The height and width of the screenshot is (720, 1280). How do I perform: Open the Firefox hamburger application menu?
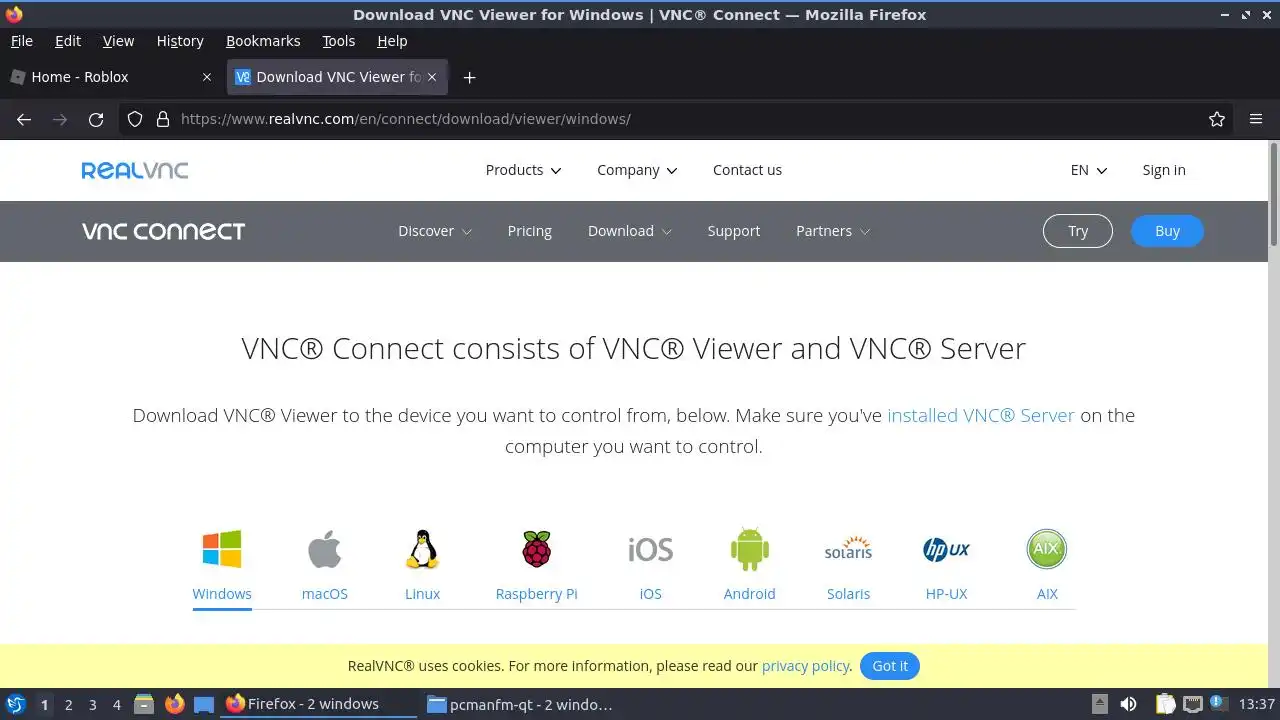[1256, 119]
